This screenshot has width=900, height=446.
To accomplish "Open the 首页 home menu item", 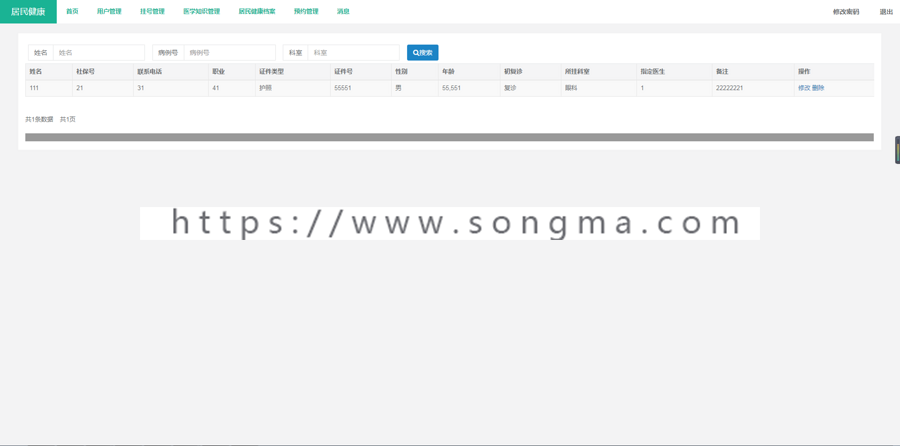I will [x=72, y=11].
